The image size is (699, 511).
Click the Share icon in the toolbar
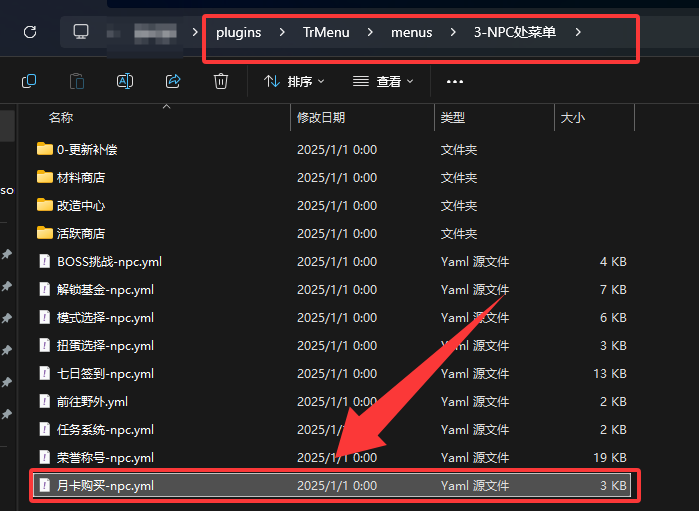[173, 81]
